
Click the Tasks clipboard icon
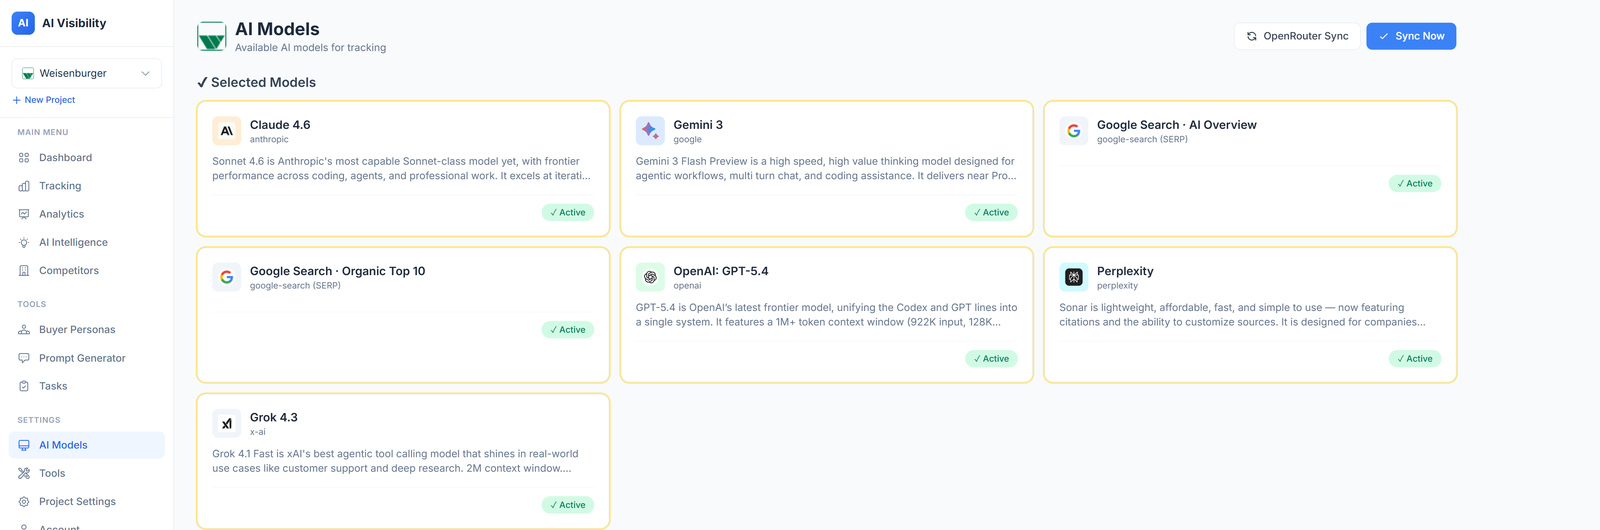(24, 386)
